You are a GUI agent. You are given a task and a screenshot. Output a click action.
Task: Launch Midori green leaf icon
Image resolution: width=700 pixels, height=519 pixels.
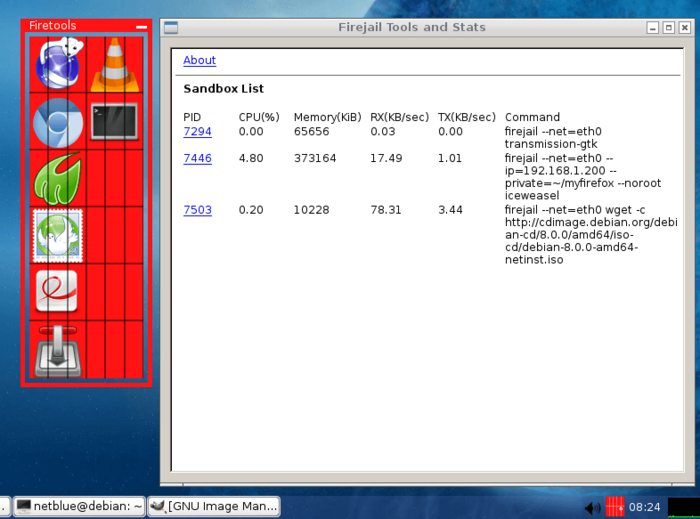(58, 178)
